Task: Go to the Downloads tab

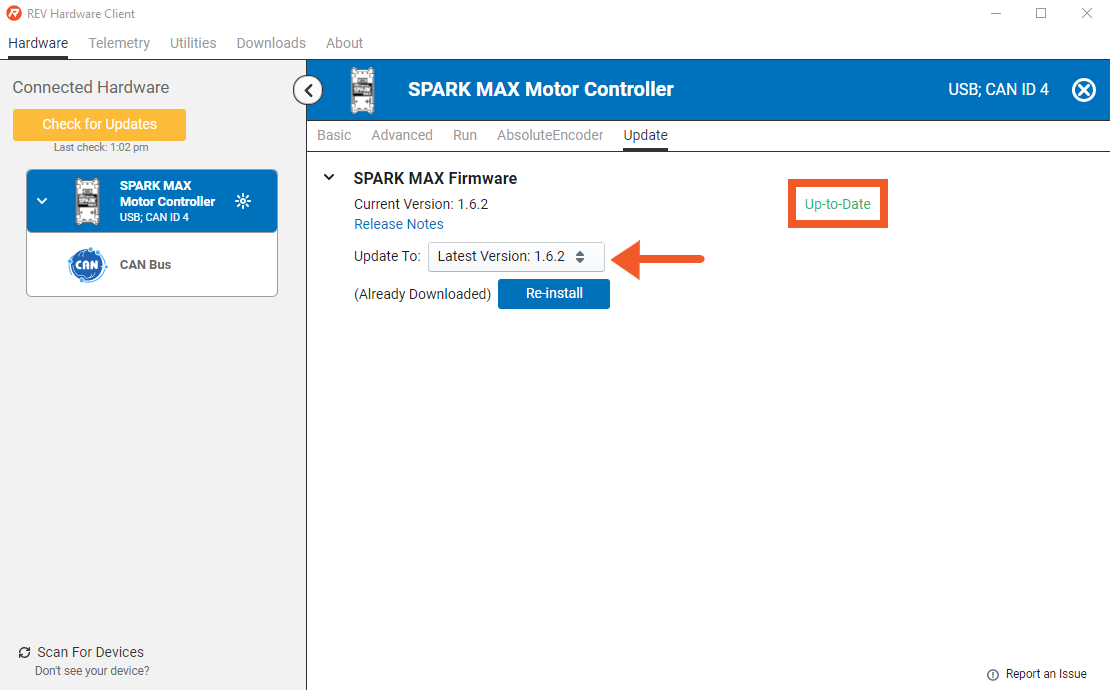Action: (x=271, y=43)
